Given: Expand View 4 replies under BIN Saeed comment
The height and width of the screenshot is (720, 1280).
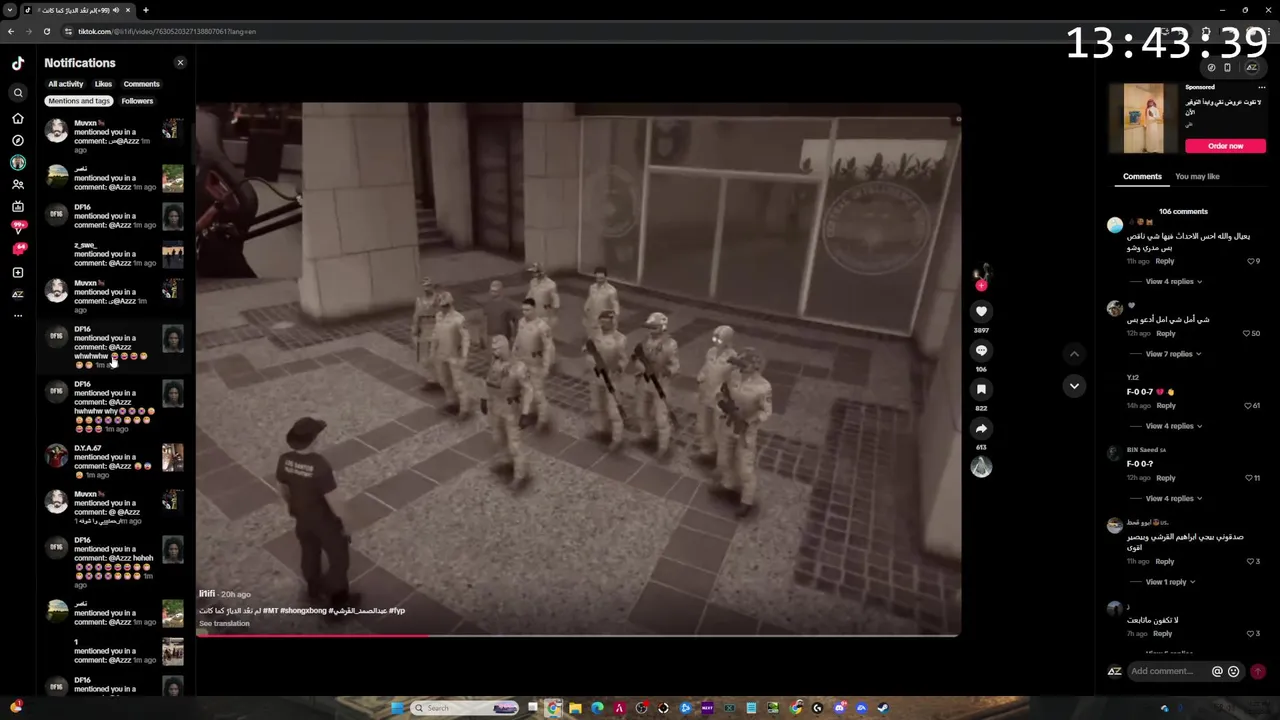Looking at the screenshot, I should tap(1174, 498).
